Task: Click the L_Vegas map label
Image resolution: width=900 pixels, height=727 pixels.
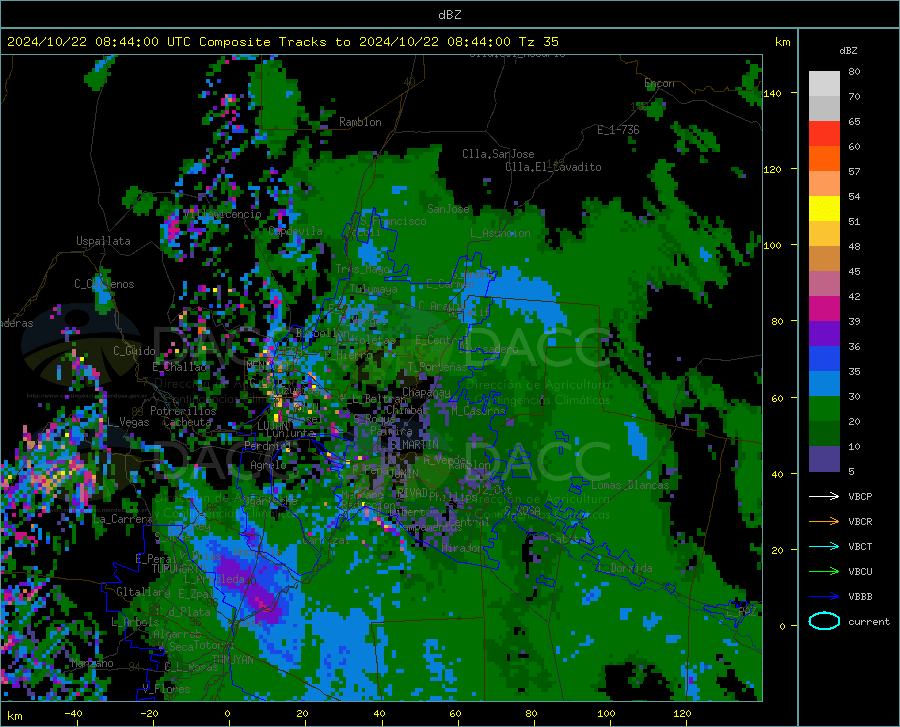Action: point(128,422)
